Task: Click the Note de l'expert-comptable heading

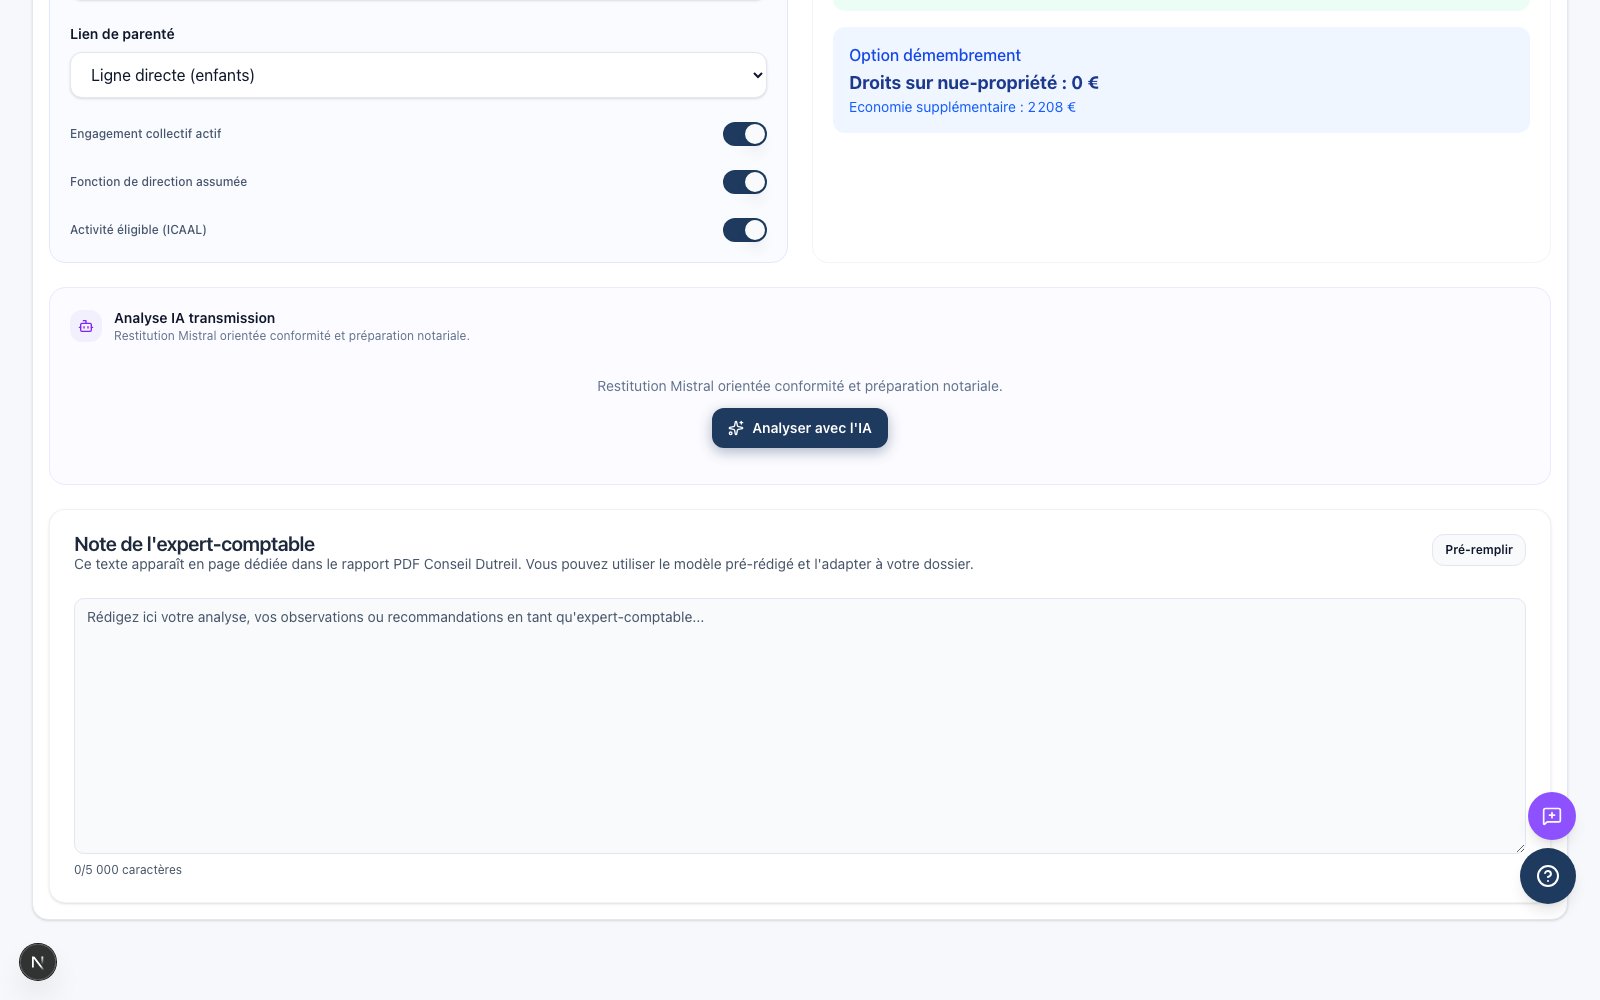Action: pyautogui.click(x=194, y=544)
